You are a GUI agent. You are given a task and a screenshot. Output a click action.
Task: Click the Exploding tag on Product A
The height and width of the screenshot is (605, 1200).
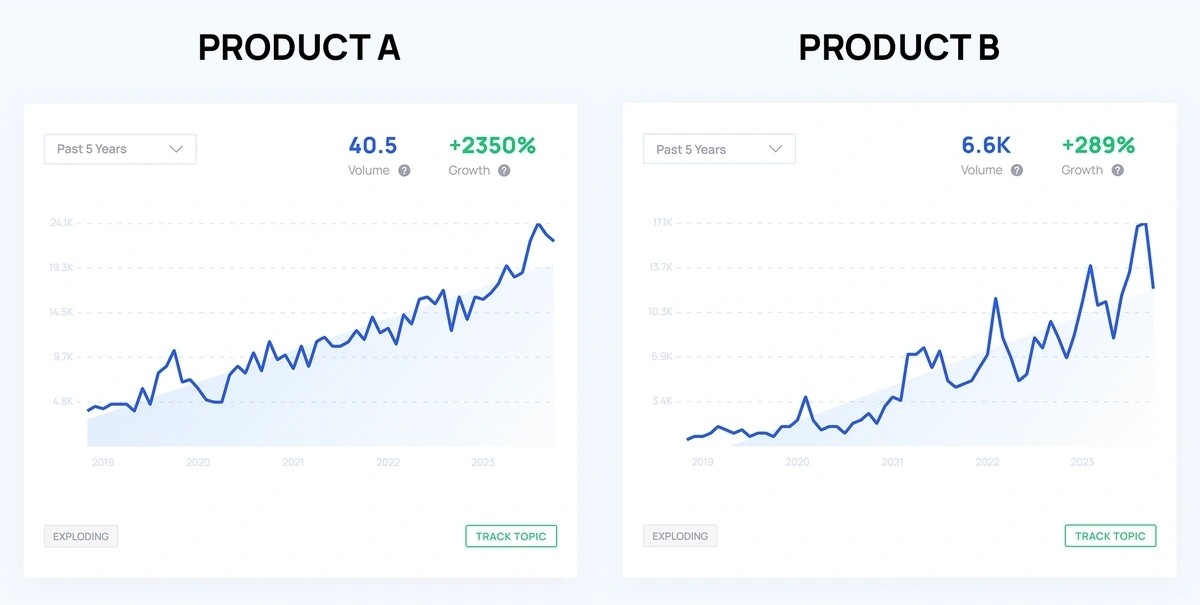tap(81, 536)
